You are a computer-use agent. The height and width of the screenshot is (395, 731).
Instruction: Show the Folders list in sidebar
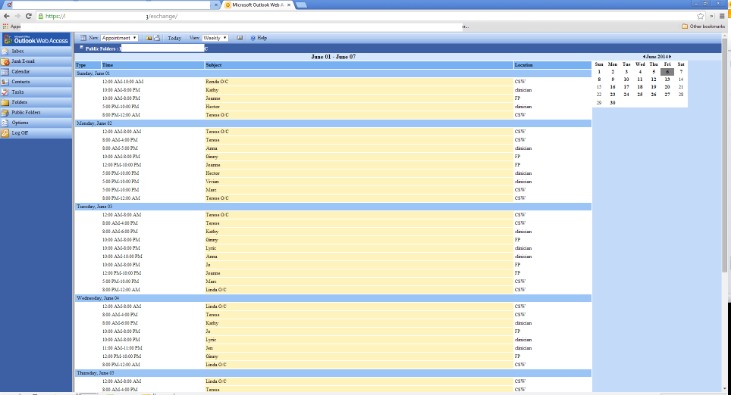tap(35, 103)
